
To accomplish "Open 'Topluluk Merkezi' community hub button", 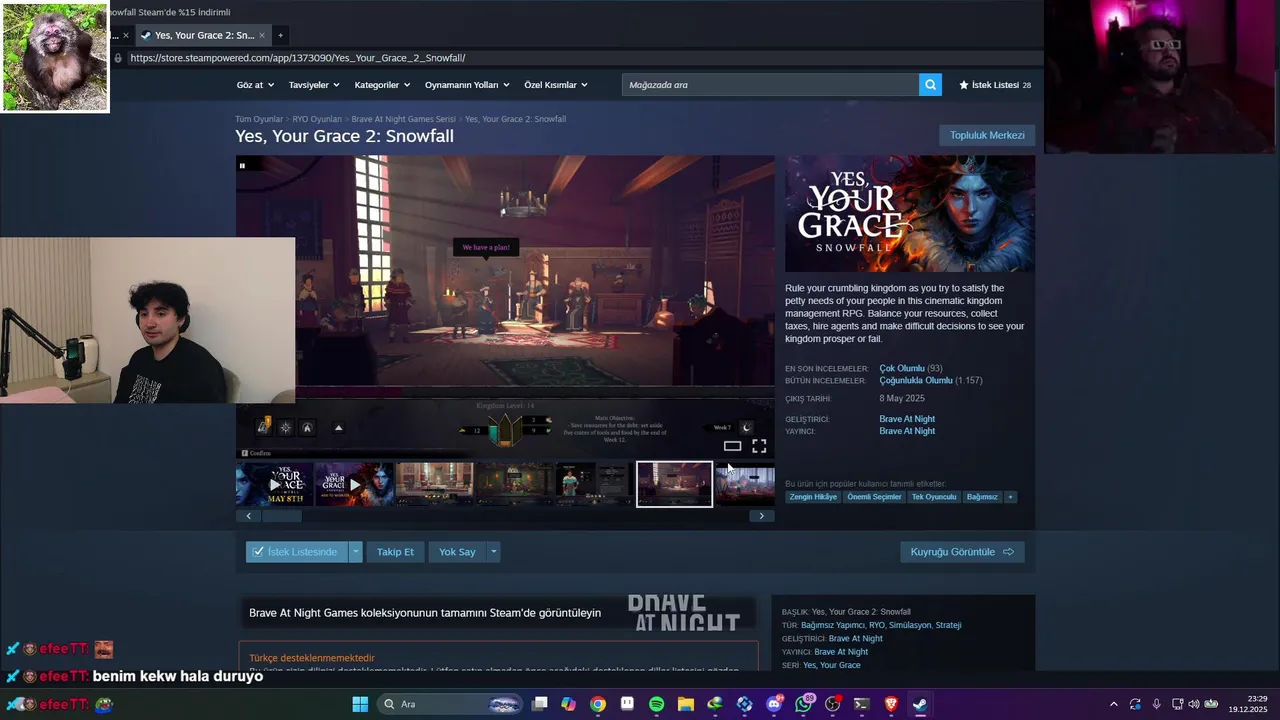I will pos(987,135).
